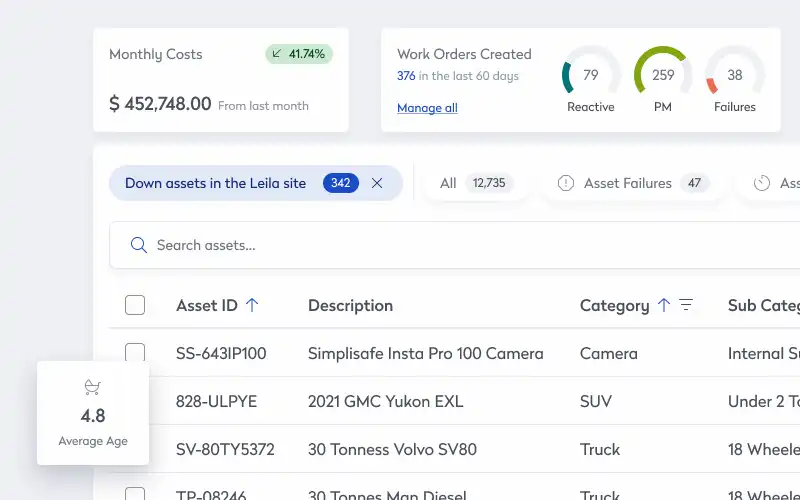Open the Category filter icon
800x500 pixels.
686,305
